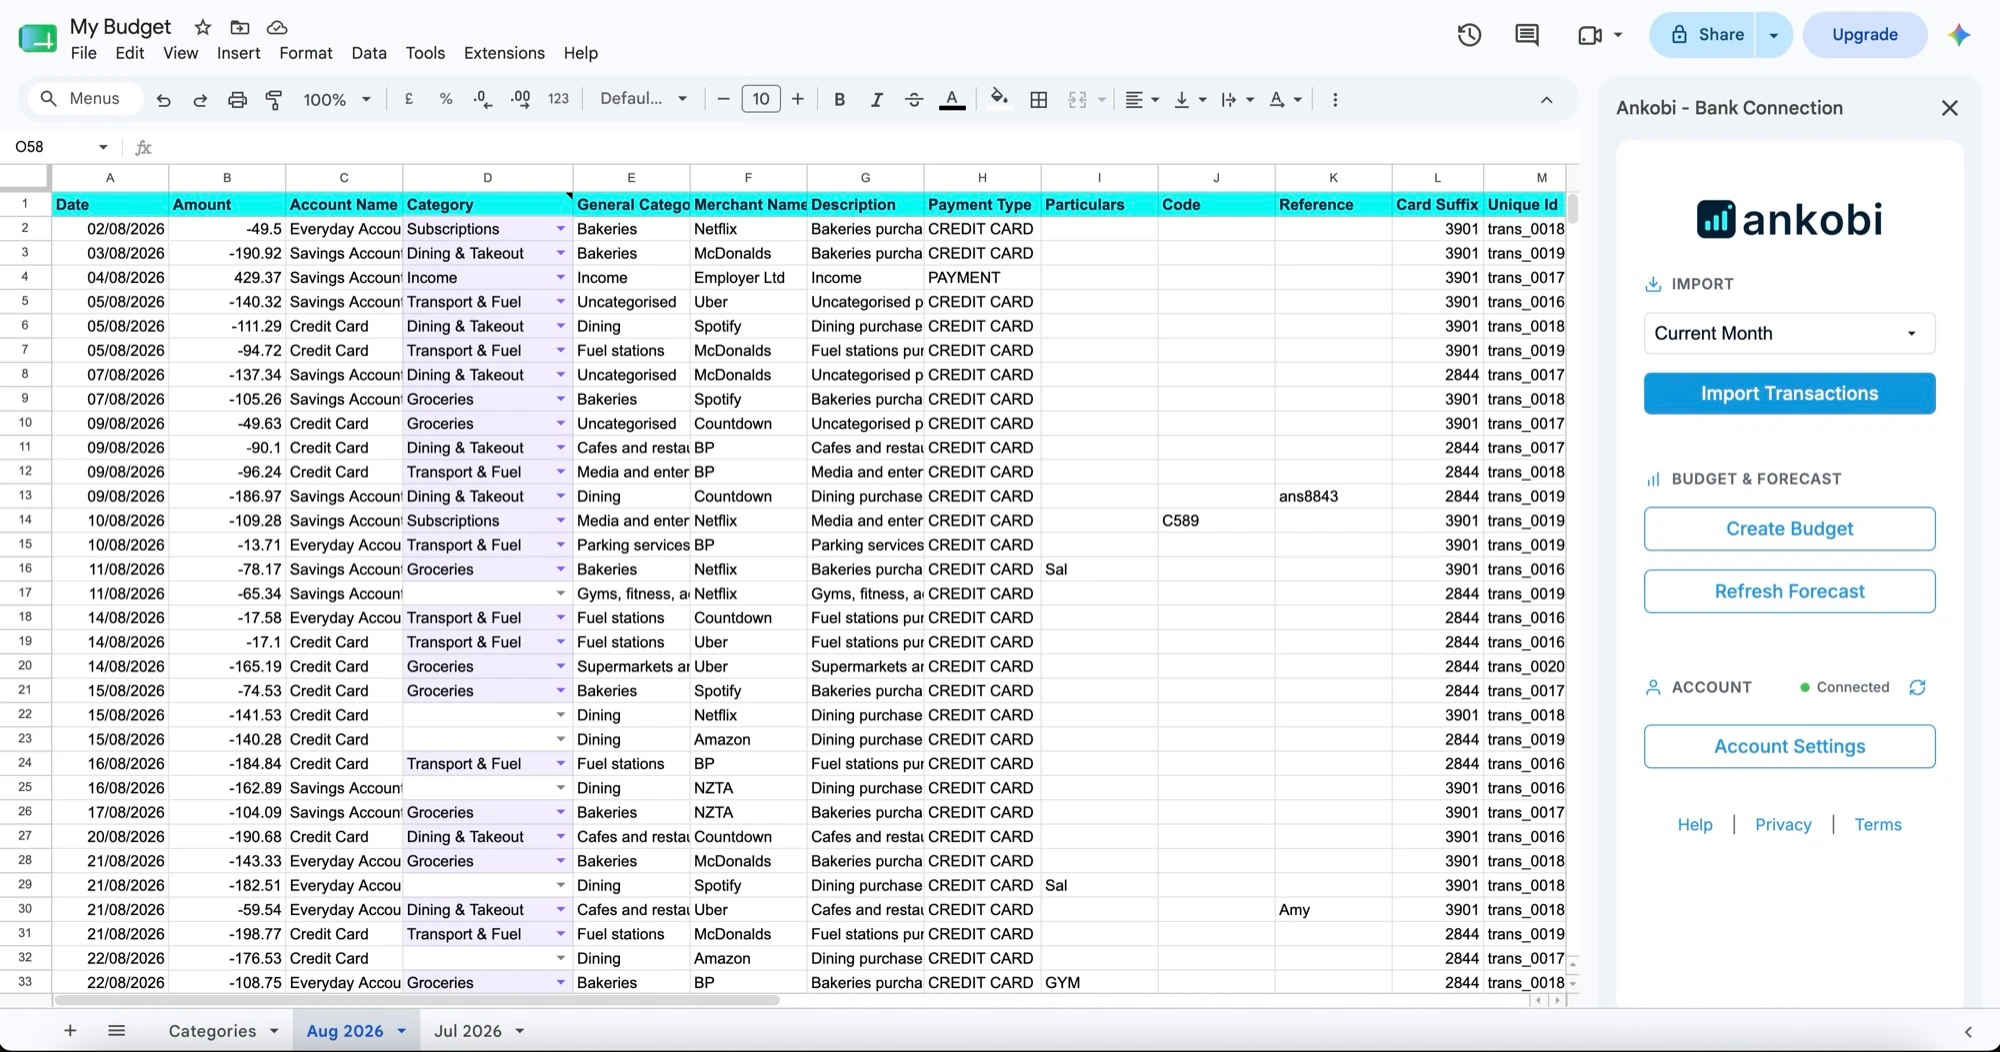Increase font size with plus button
This screenshot has width=2000, height=1052.
798,99
